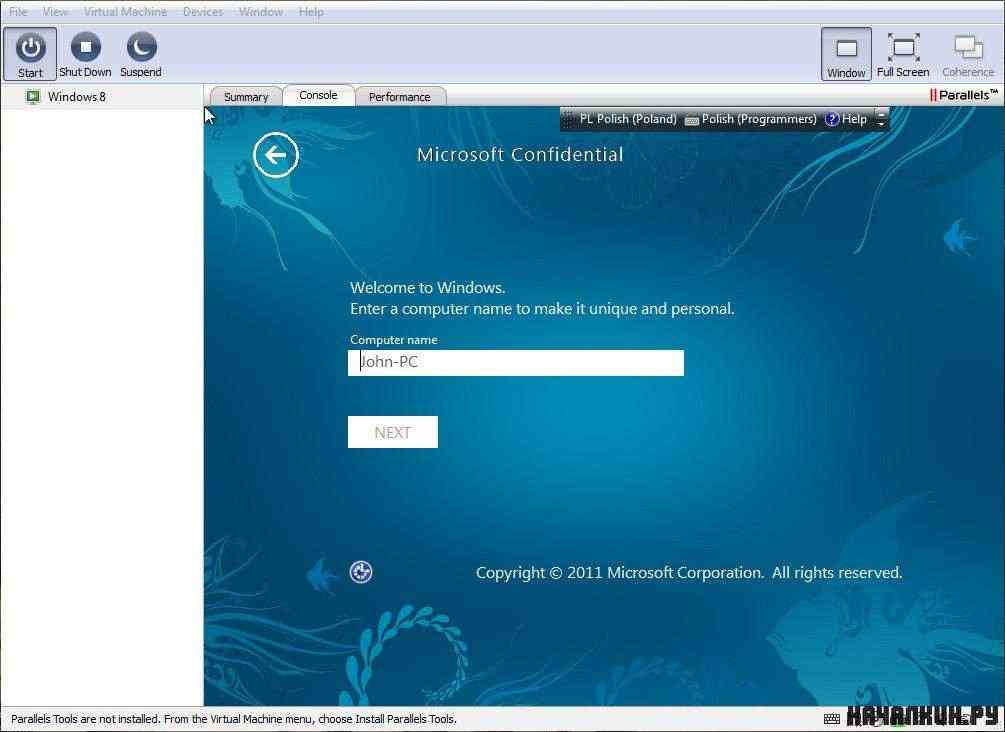Click Parallels Tools not installed status message
This screenshot has height=732, width=1005.
[x=233, y=719]
